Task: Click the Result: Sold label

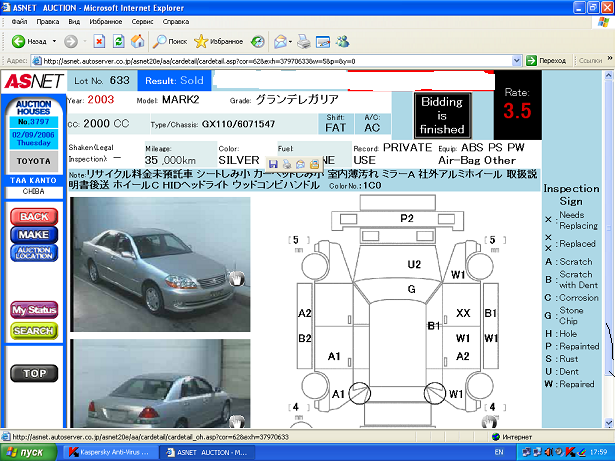Action: point(174,81)
